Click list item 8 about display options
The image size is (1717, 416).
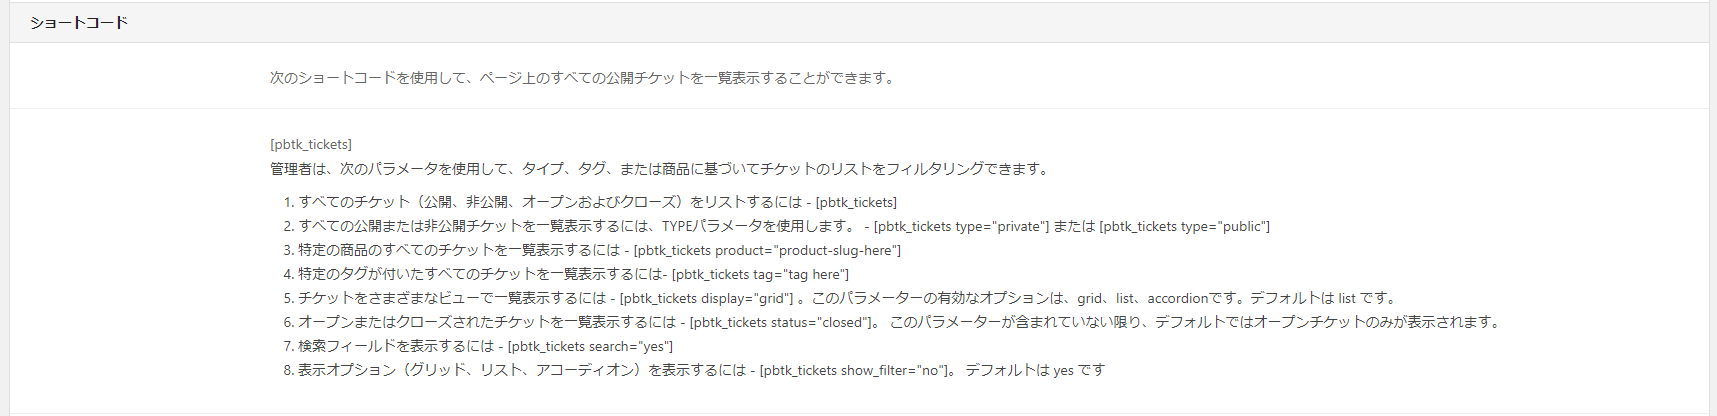click(x=694, y=370)
